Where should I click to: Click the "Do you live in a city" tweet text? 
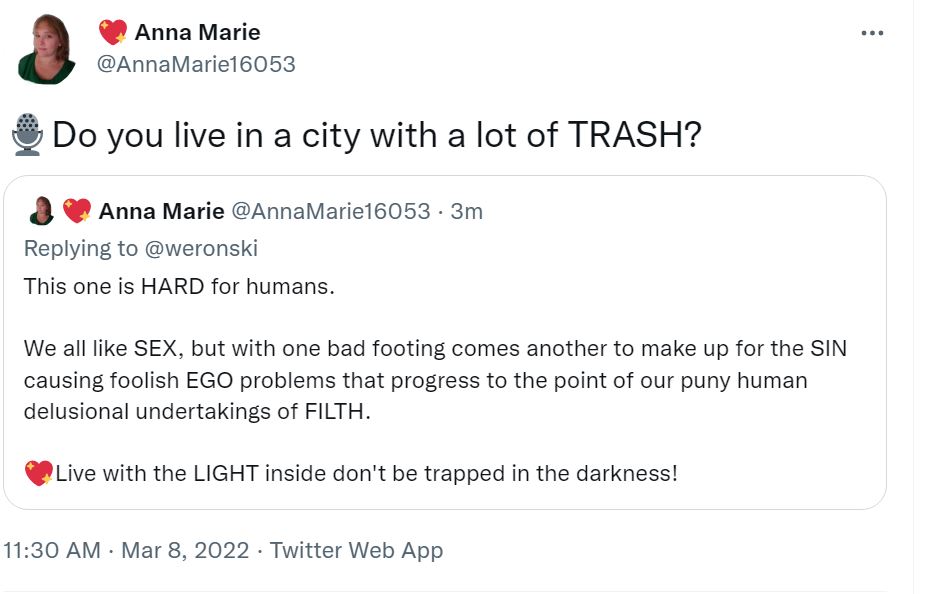click(376, 135)
